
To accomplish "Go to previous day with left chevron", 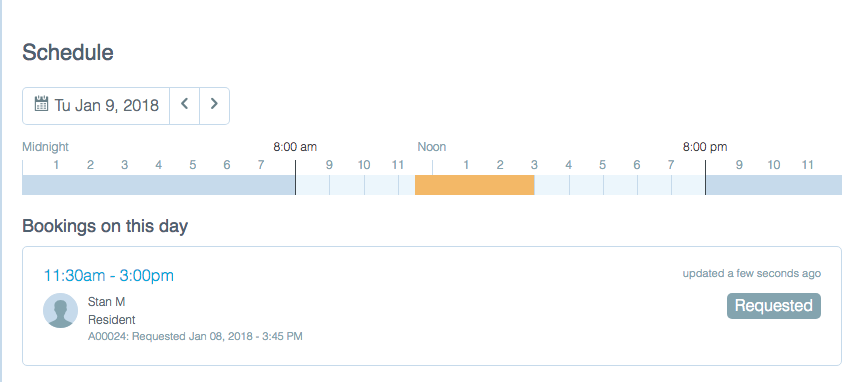I will 184,106.
